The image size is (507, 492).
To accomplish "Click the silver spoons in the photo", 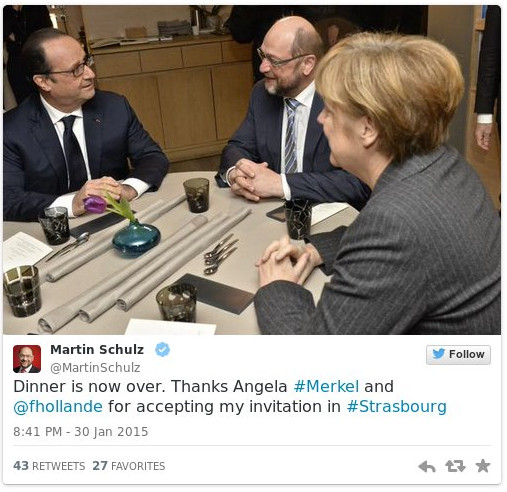I will coord(221,254).
